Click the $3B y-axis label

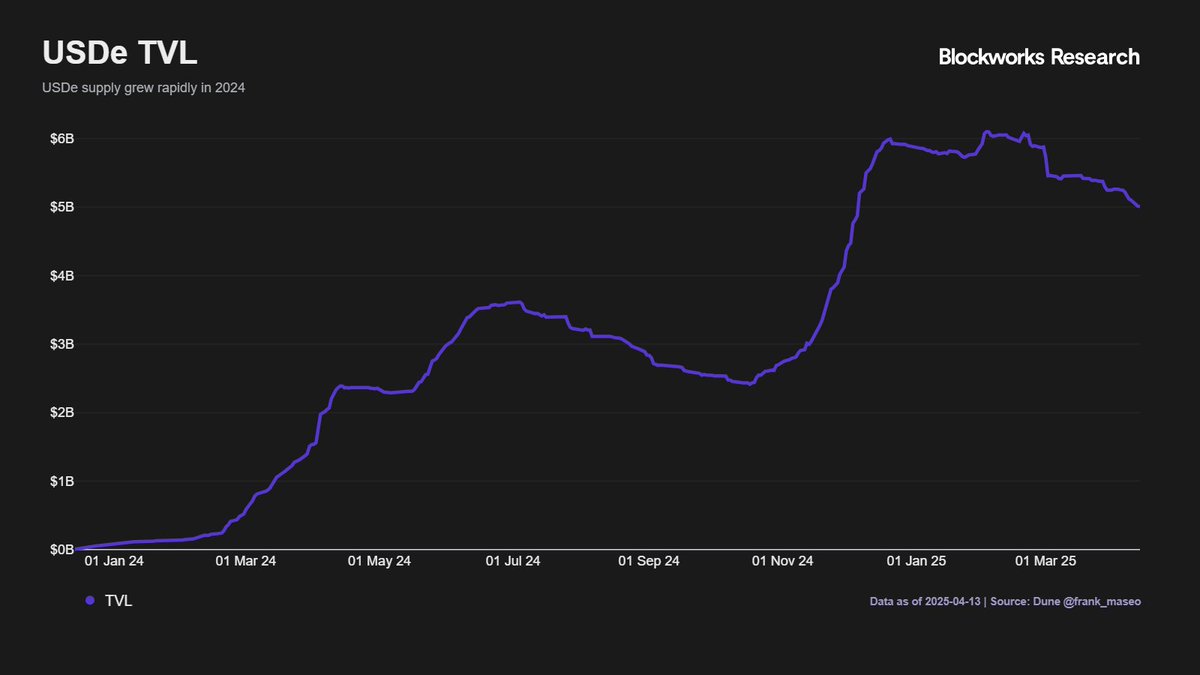pos(62,344)
